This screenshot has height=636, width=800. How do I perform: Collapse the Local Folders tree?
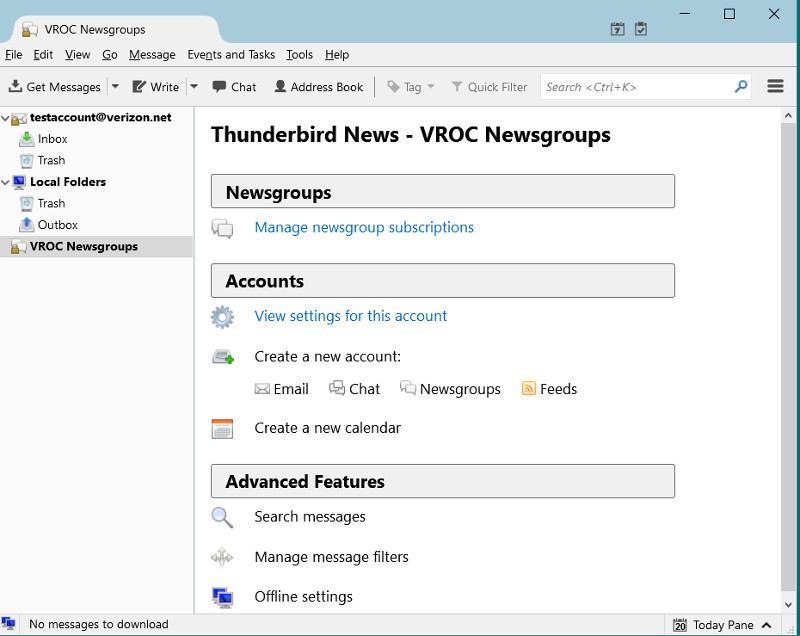[x=5, y=182]
